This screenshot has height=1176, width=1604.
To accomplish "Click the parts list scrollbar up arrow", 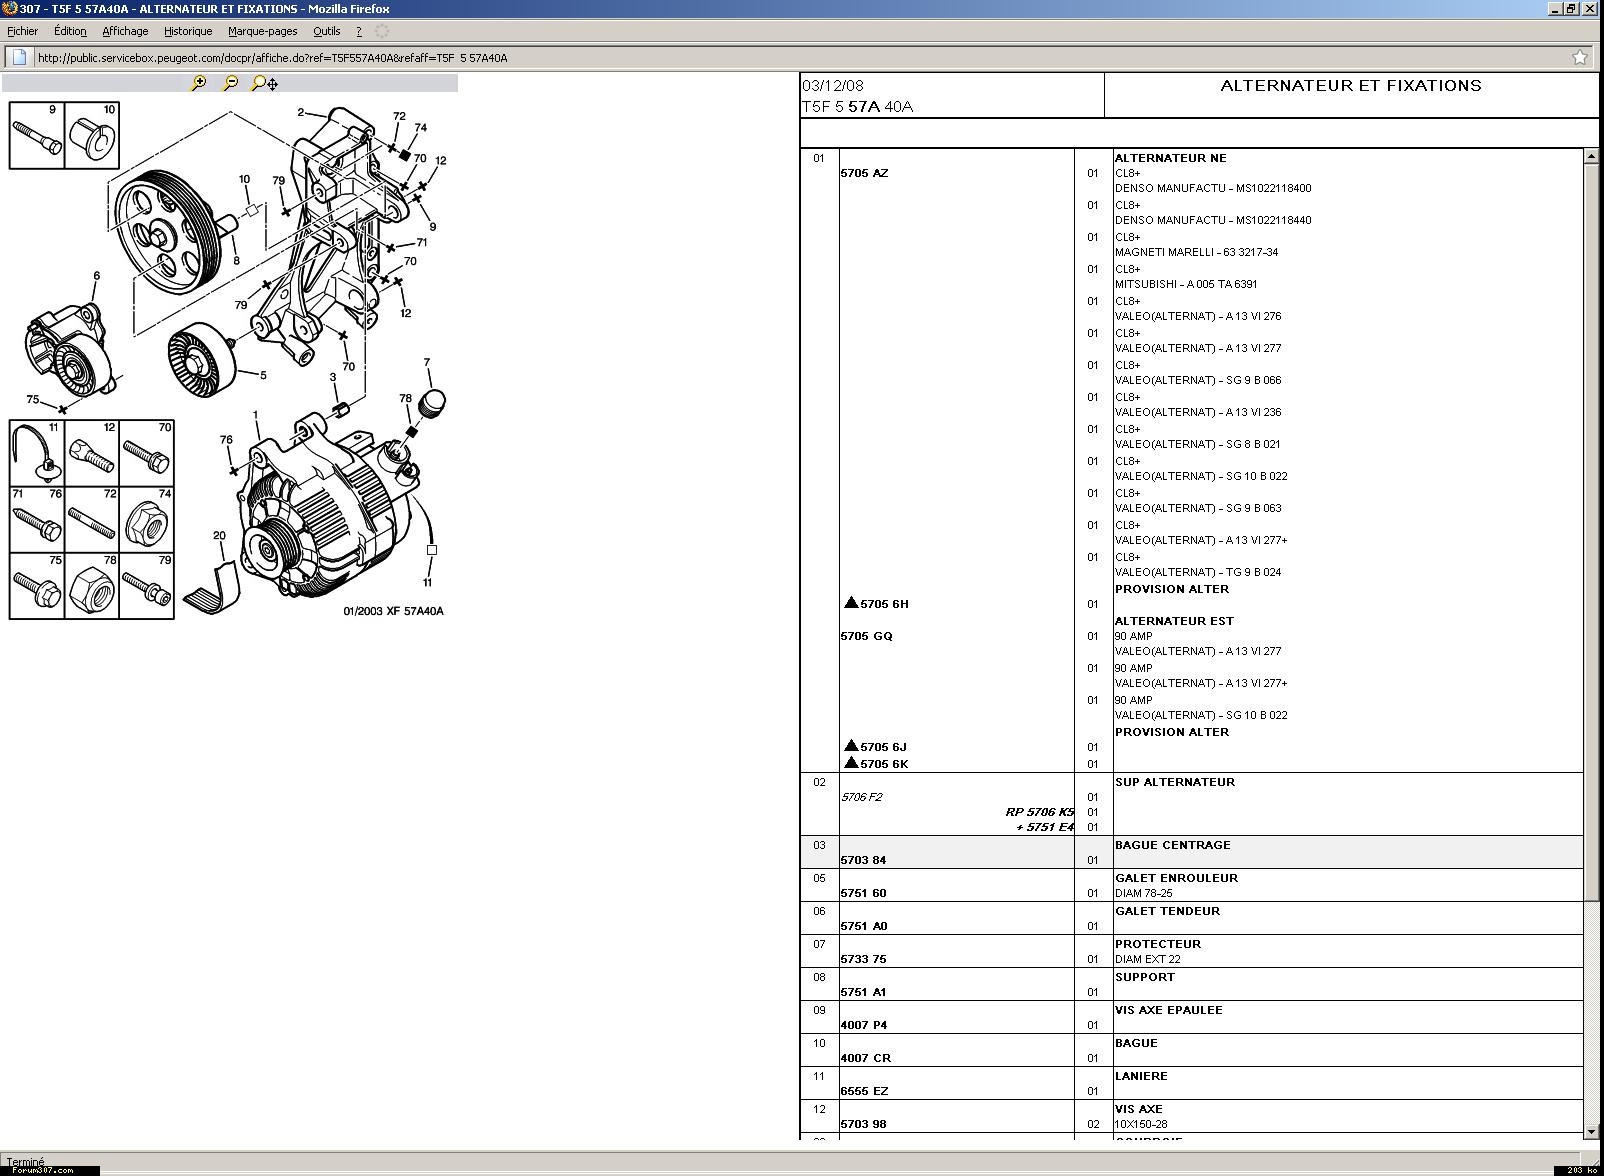I will point(1591,156).
